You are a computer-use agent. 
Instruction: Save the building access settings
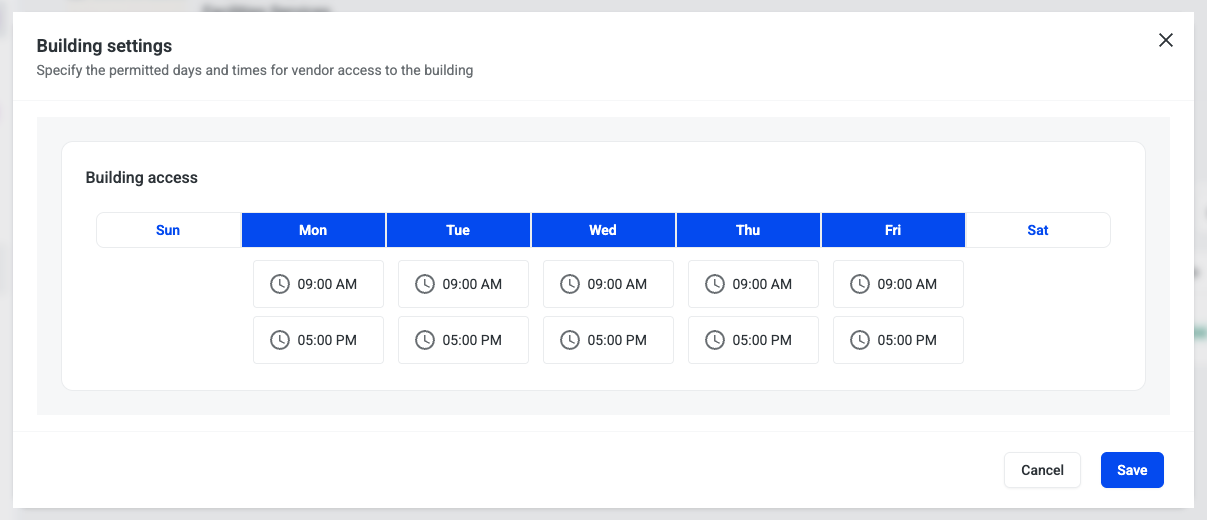1132,470
